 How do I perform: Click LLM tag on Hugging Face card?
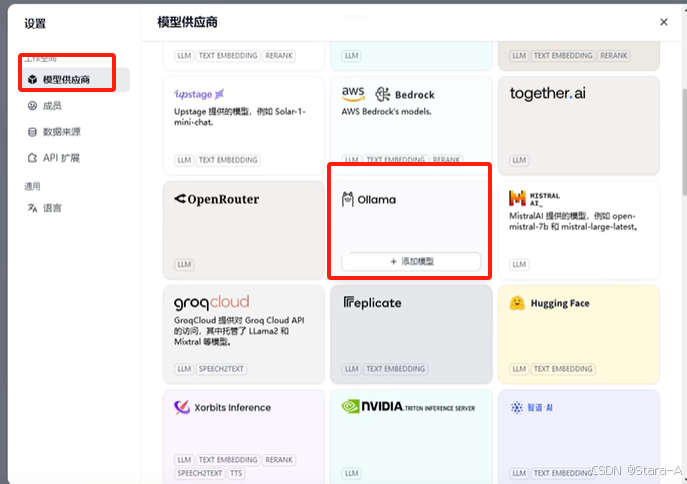coord(519,369)
